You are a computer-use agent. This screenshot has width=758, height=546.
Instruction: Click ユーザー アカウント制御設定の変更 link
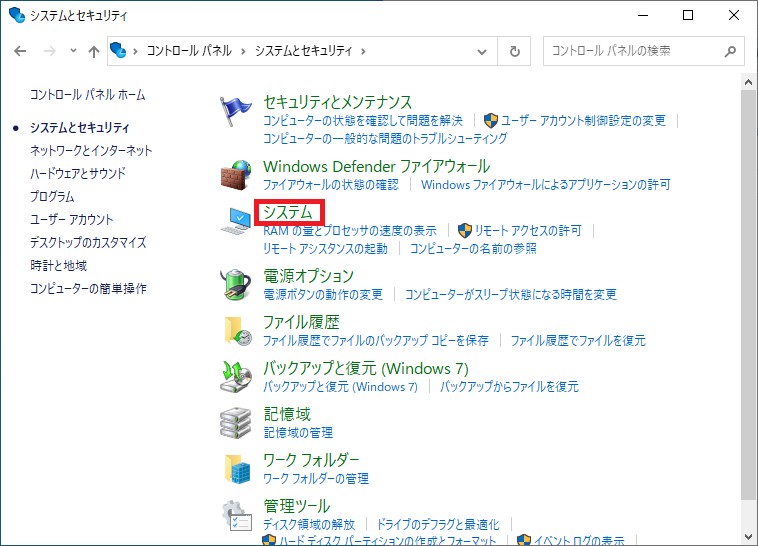[583, 120]
